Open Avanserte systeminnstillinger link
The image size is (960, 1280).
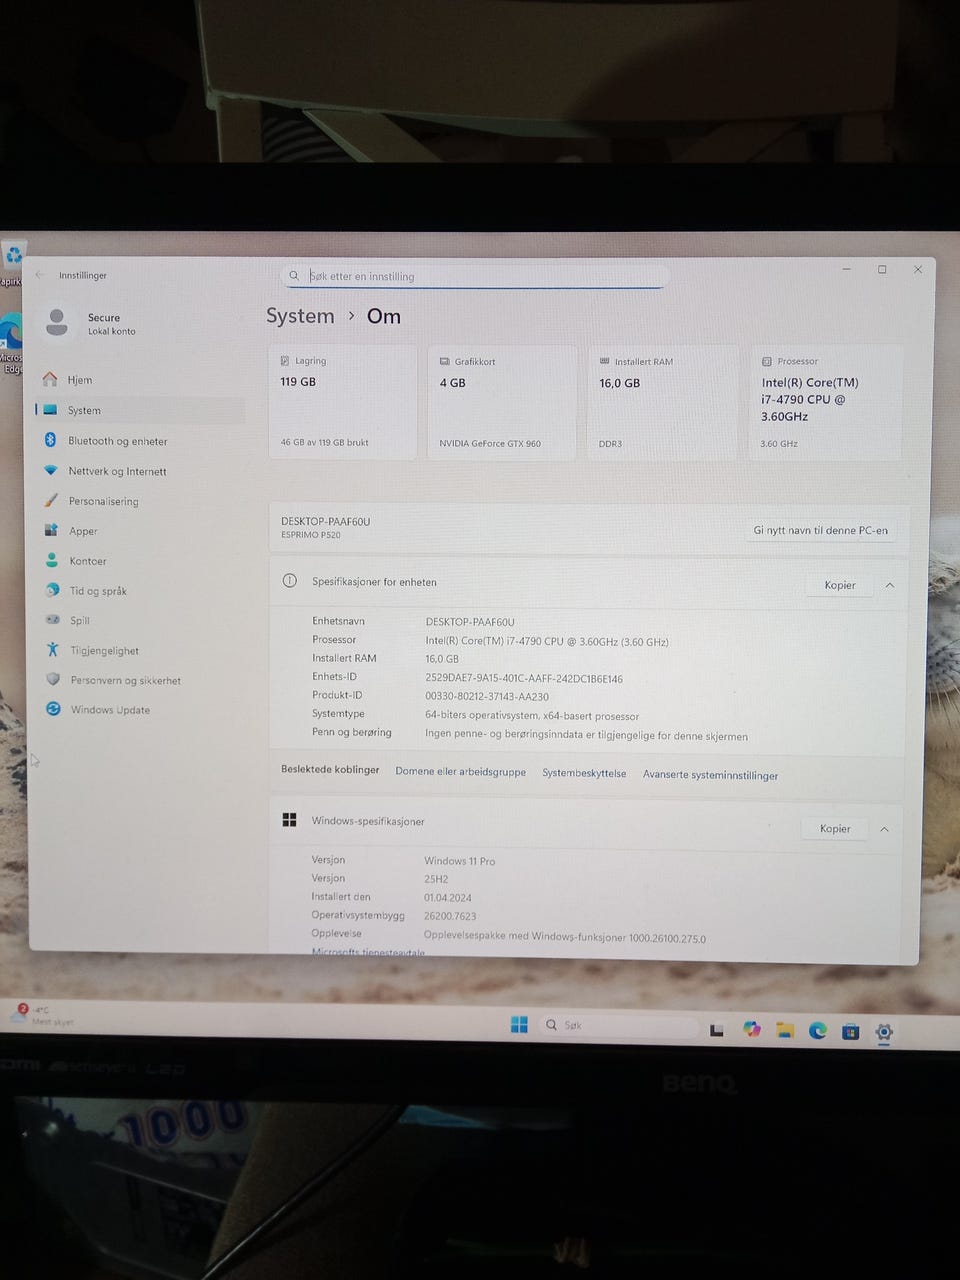[710, 775]
